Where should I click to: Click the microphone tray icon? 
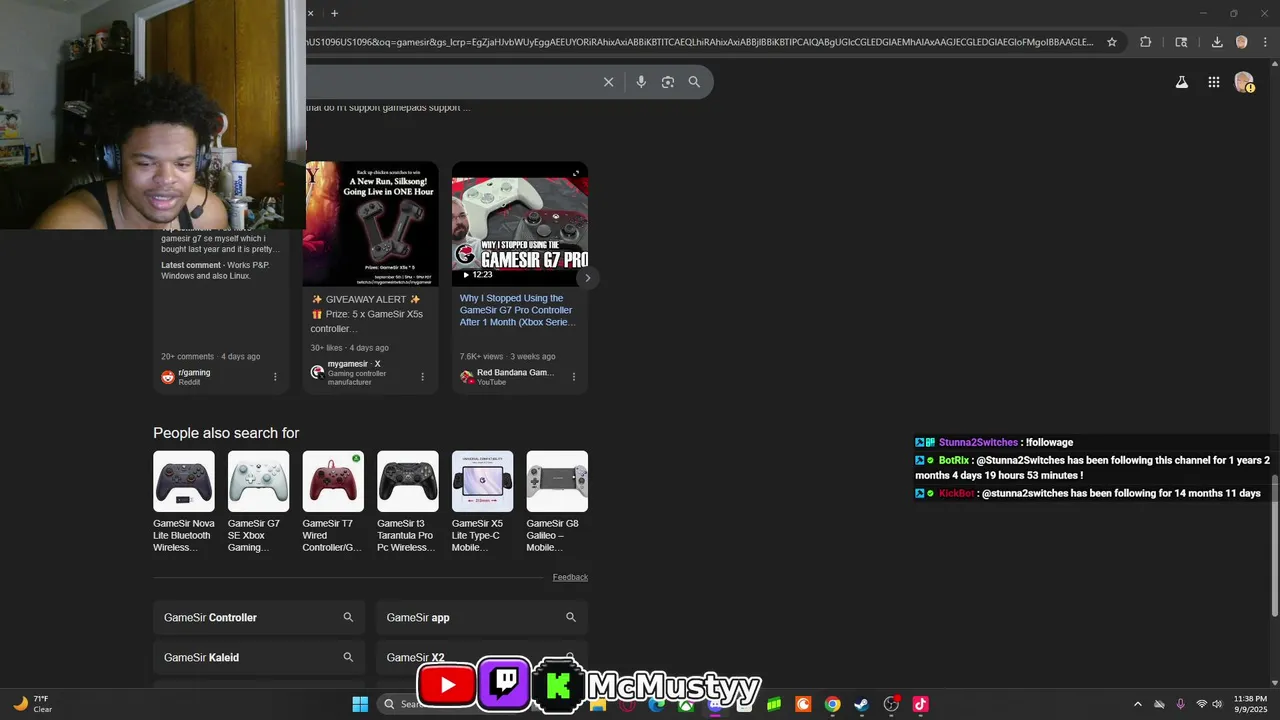click(1180, 704)
